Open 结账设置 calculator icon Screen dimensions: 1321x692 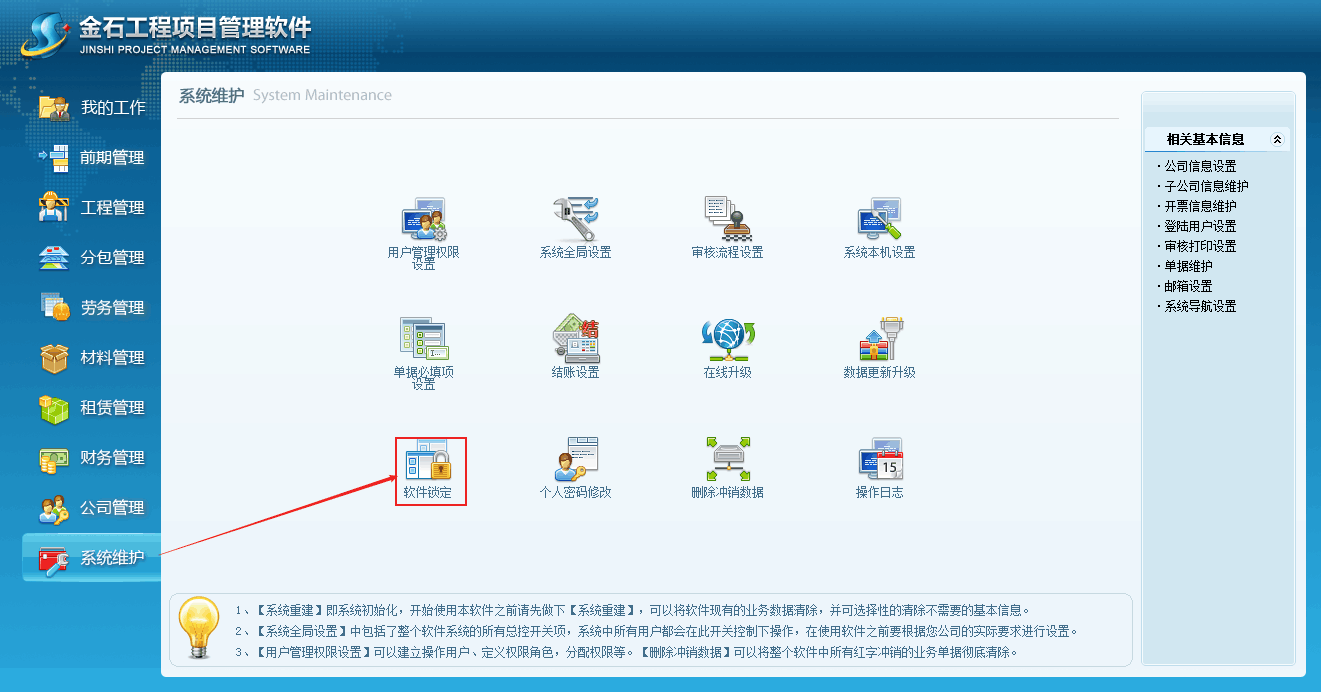[575, 340]
